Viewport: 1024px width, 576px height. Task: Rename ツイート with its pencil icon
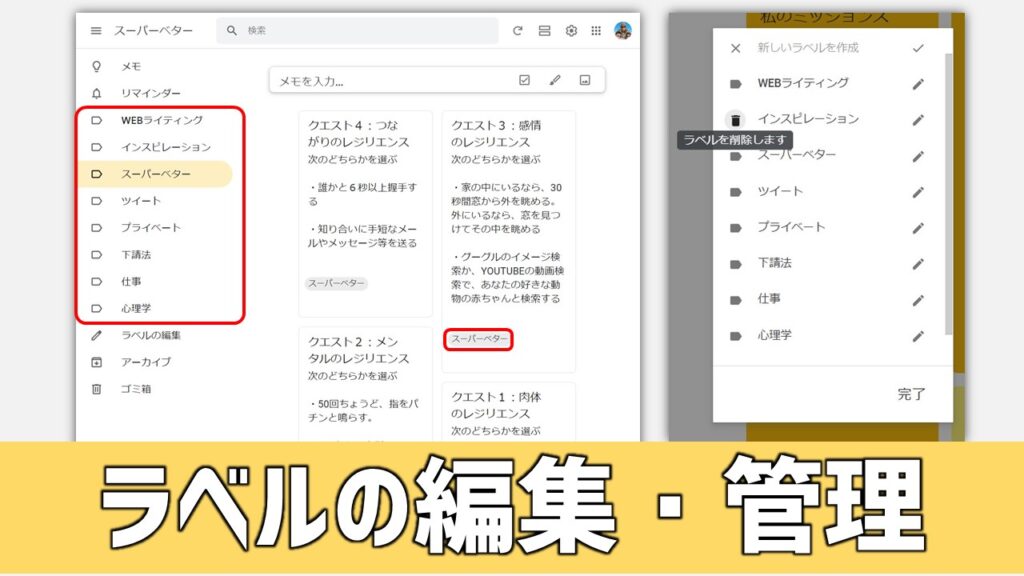(918, 193)
